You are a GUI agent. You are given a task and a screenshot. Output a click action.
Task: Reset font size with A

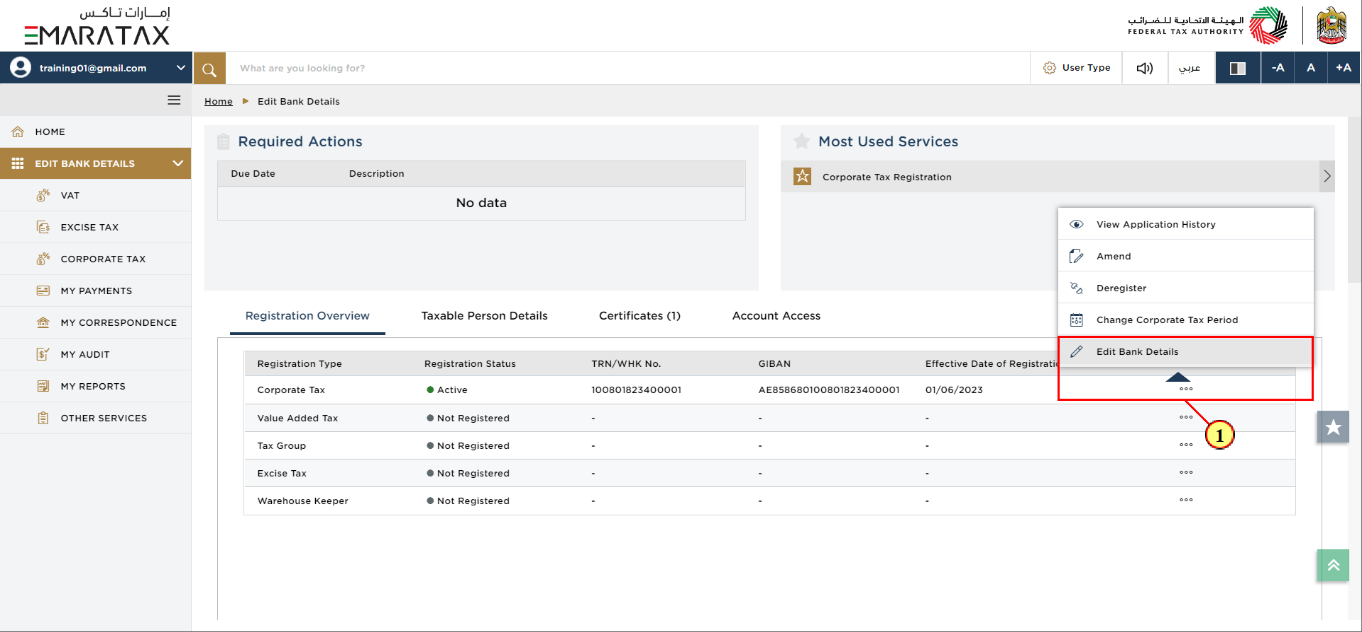click(1311, 68)
